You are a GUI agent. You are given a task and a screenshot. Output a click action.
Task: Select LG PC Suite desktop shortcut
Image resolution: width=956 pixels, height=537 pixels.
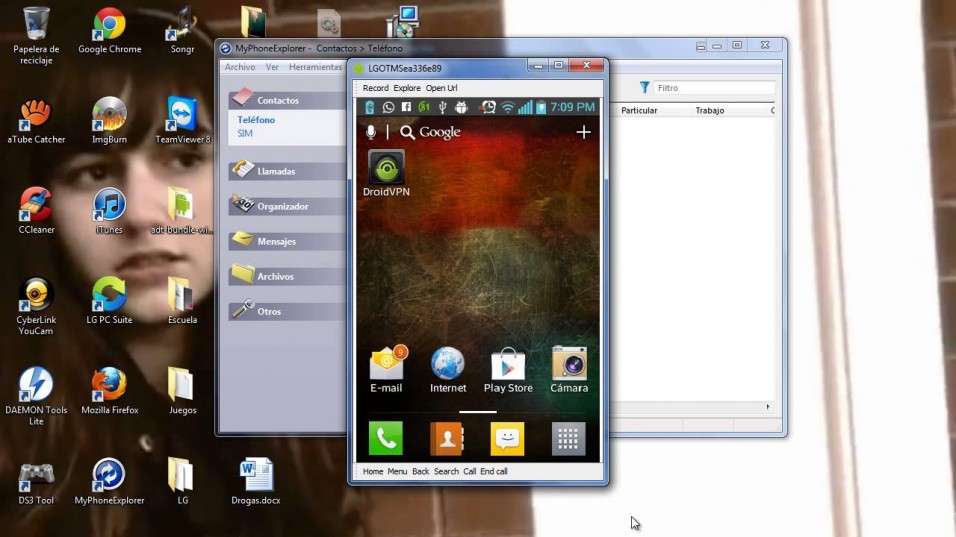pos(110,301)
